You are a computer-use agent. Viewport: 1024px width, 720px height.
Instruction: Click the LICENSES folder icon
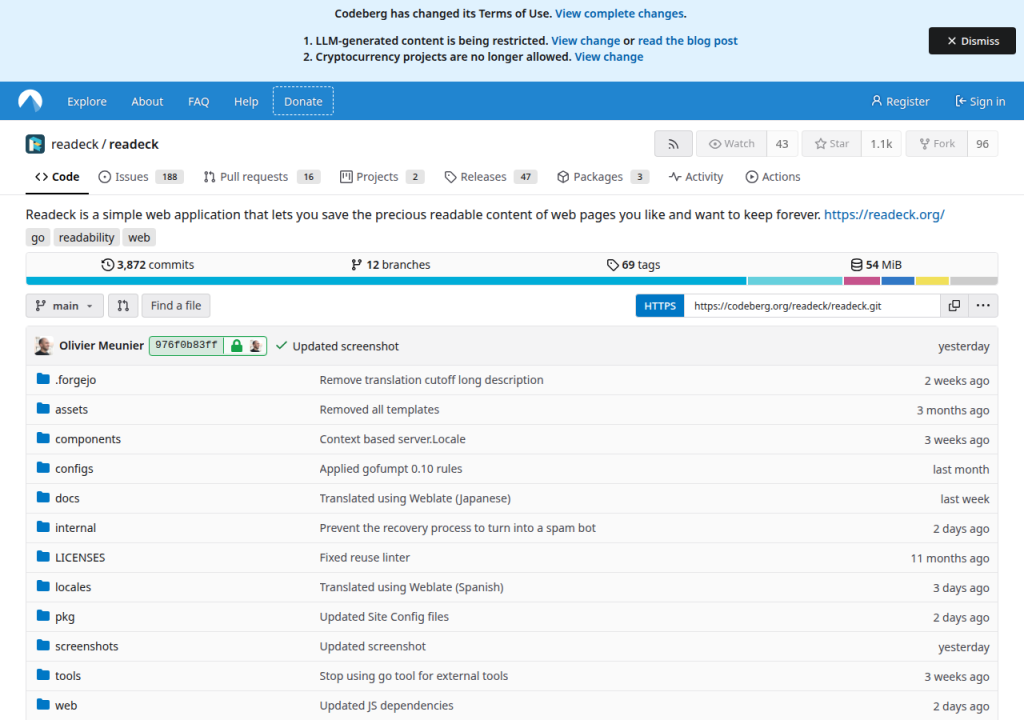coord(43,557)
